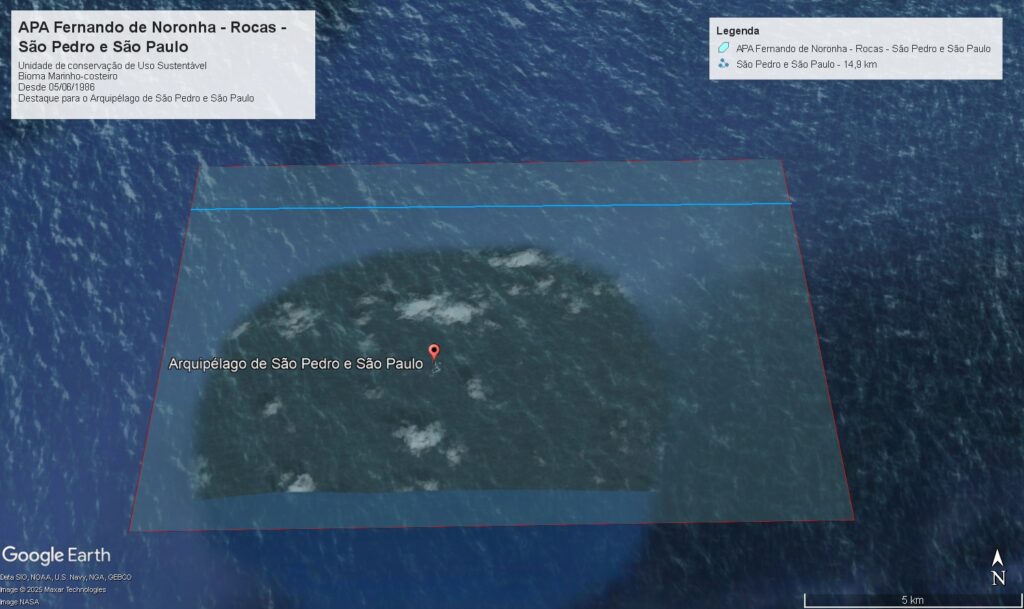Click the 'APA Fernando de Noronha - Rocas' title

152,37
